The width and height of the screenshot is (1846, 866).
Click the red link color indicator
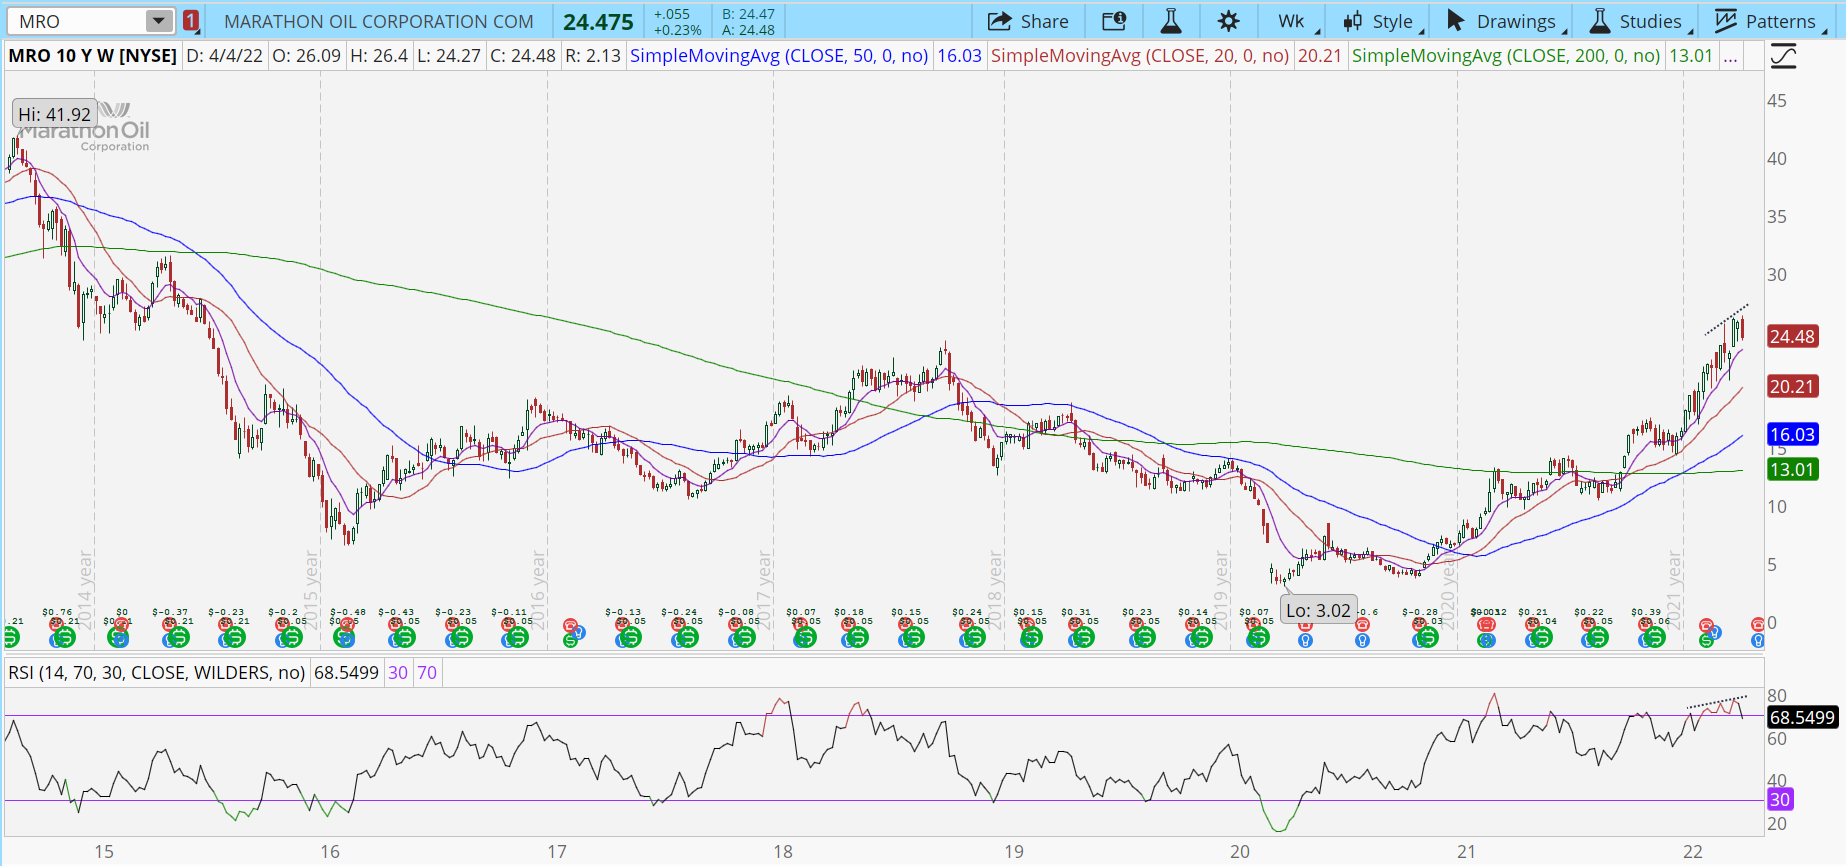191,21
